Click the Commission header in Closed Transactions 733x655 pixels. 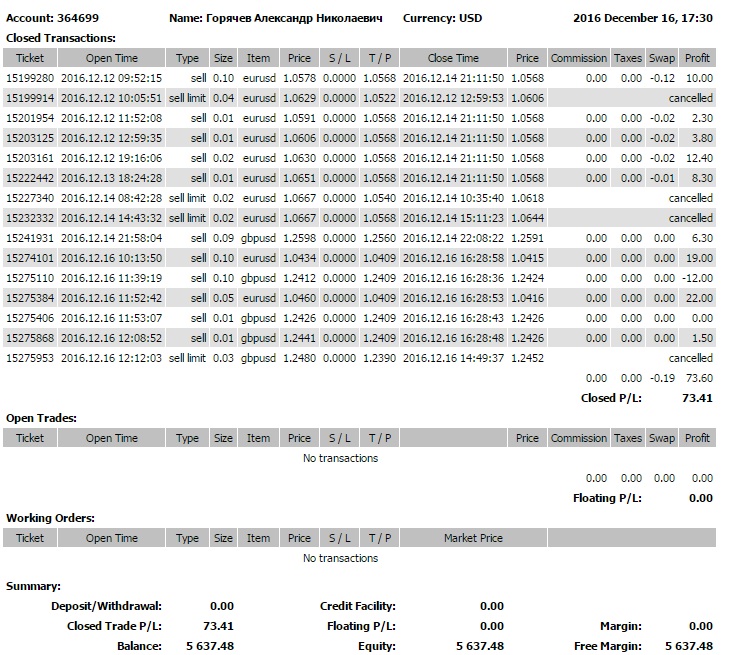coord(579,58)
